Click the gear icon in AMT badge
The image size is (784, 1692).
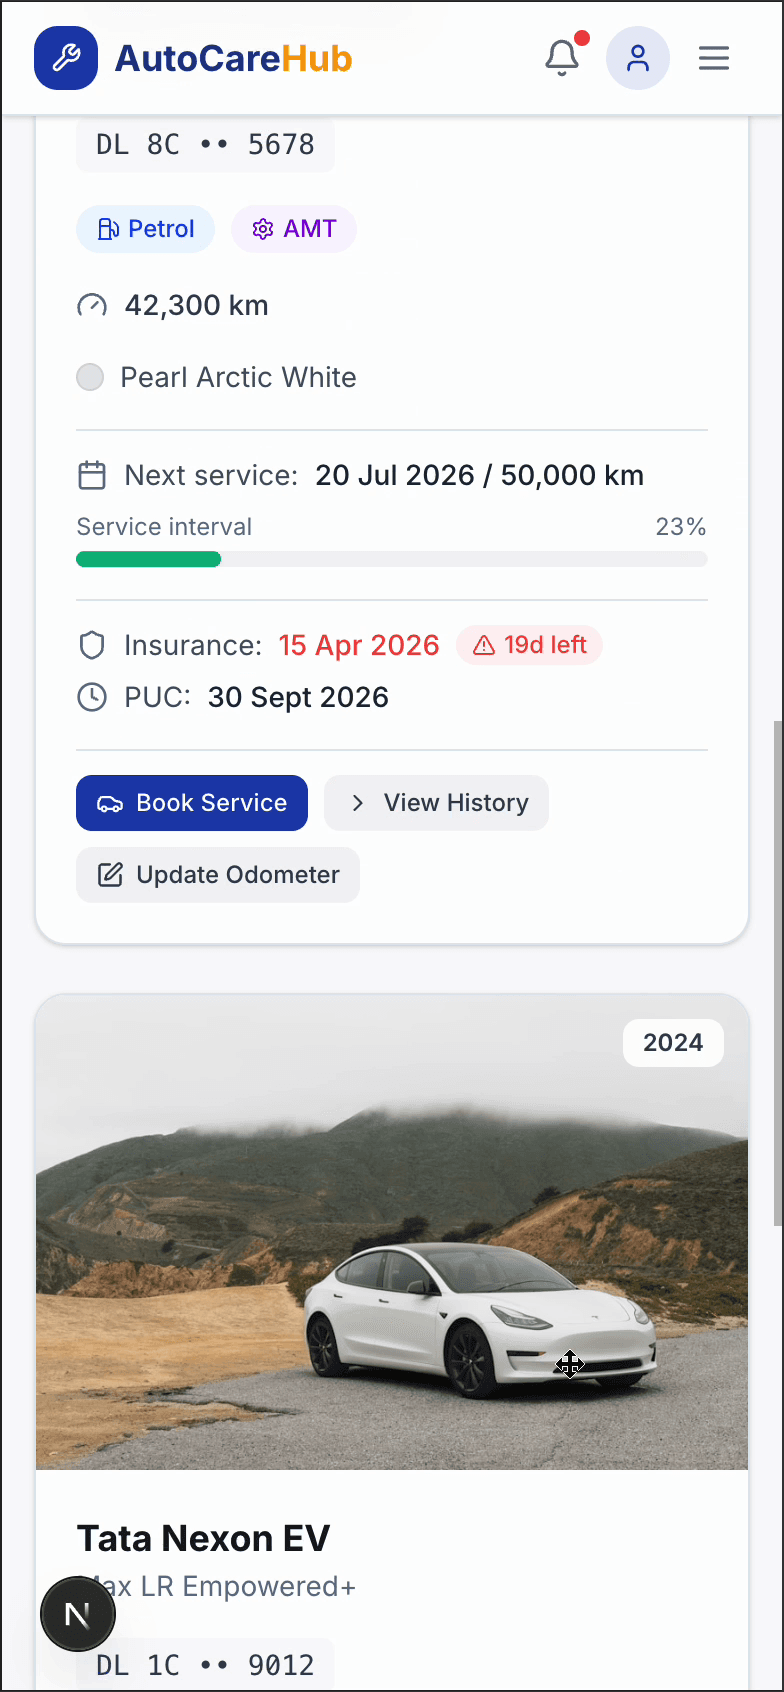(x=262, y=229)
